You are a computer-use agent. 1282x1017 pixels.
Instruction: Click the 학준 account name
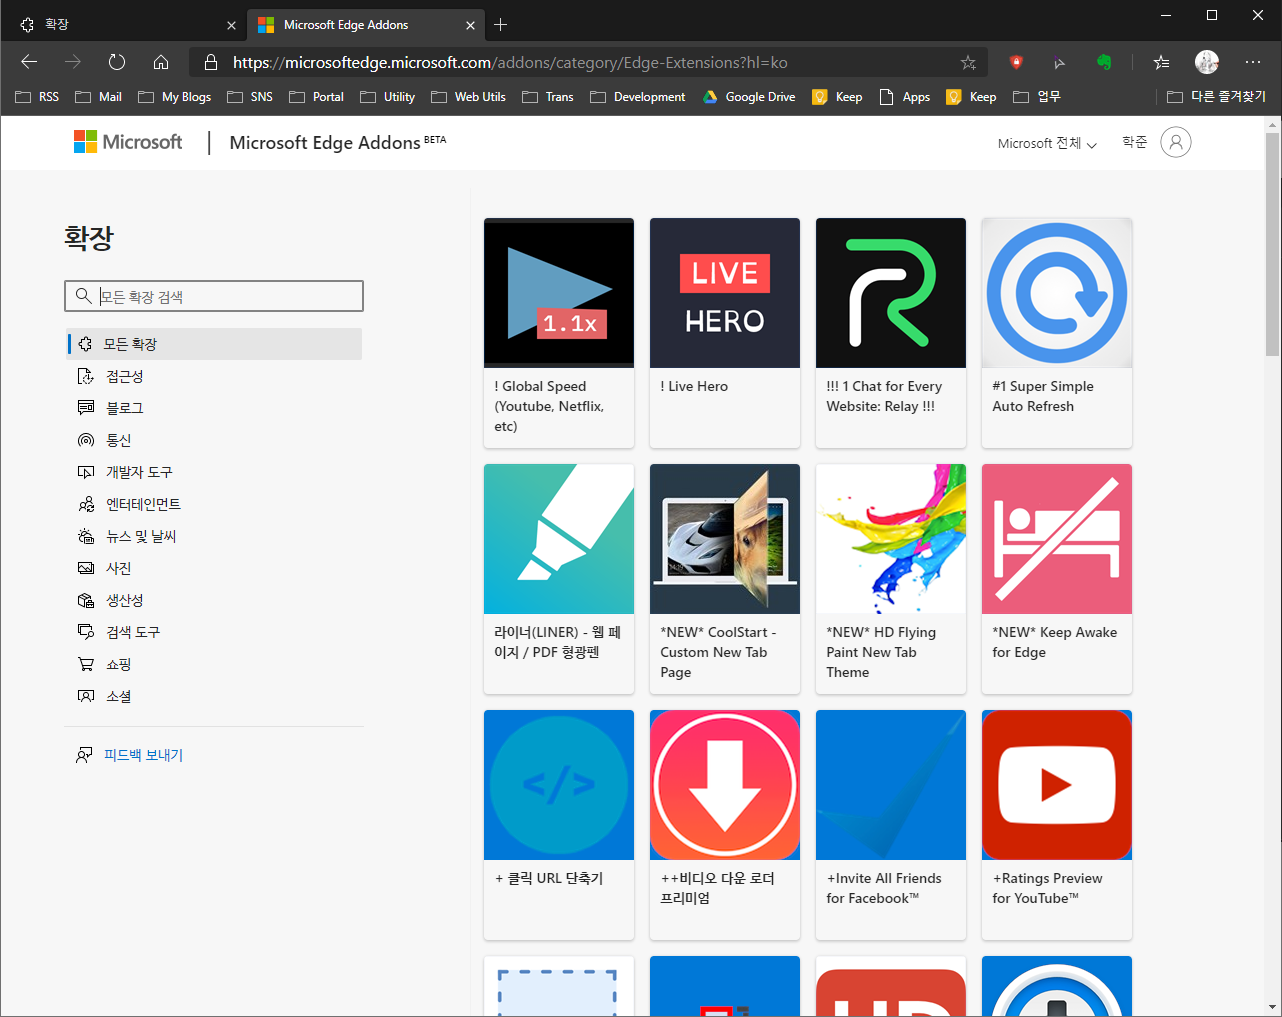pyautogui.click(x=1135, y=142)
